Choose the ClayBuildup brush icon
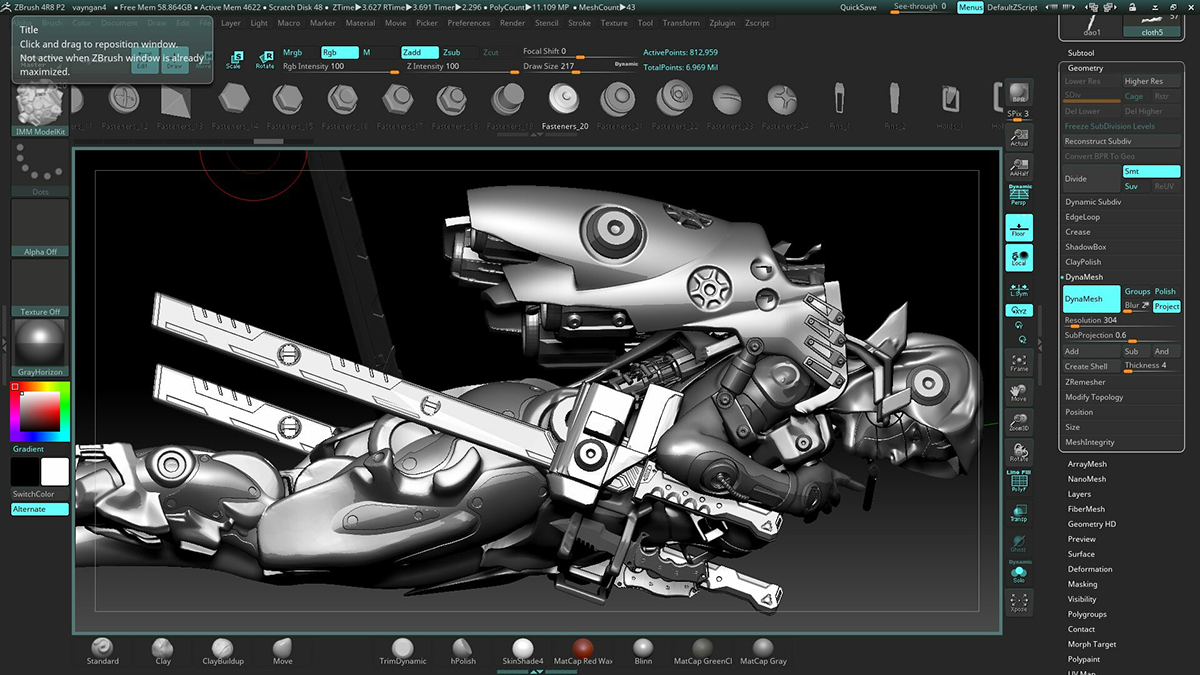This screenshot has width=1200, height=675. pyautogui.click(x=223, y=649)
